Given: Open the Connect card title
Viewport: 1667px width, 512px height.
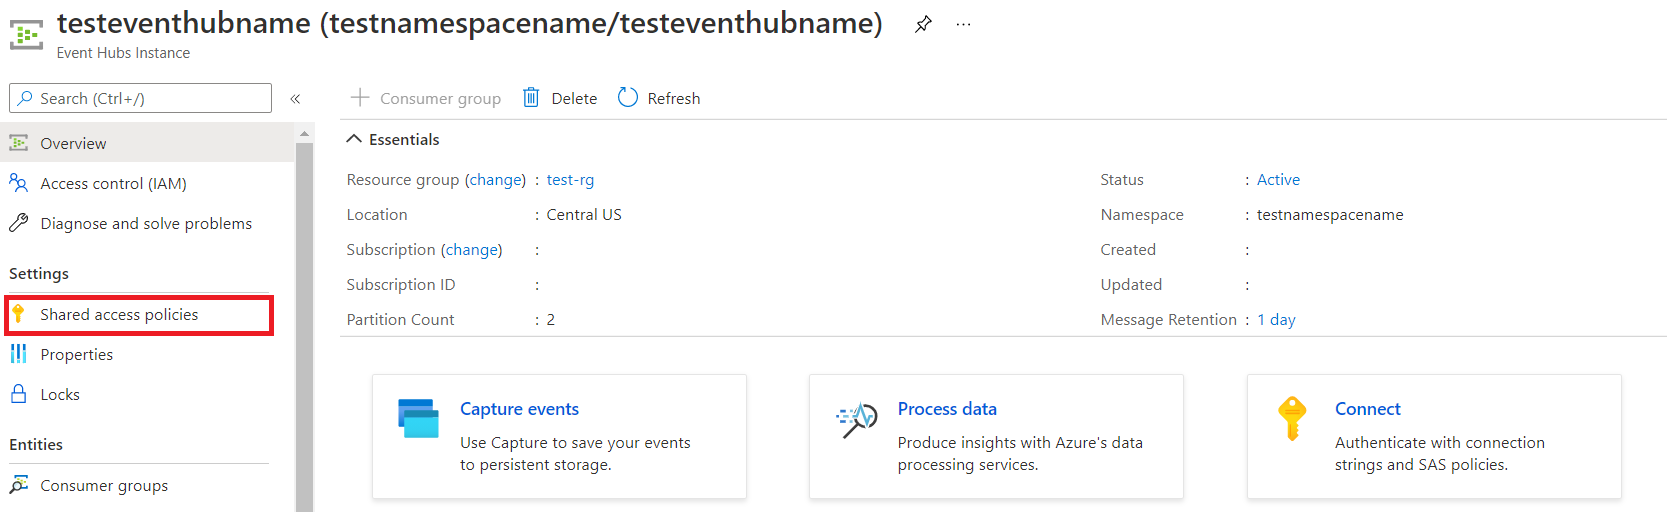Looking at the screenshot, I should pos(1367,408).
